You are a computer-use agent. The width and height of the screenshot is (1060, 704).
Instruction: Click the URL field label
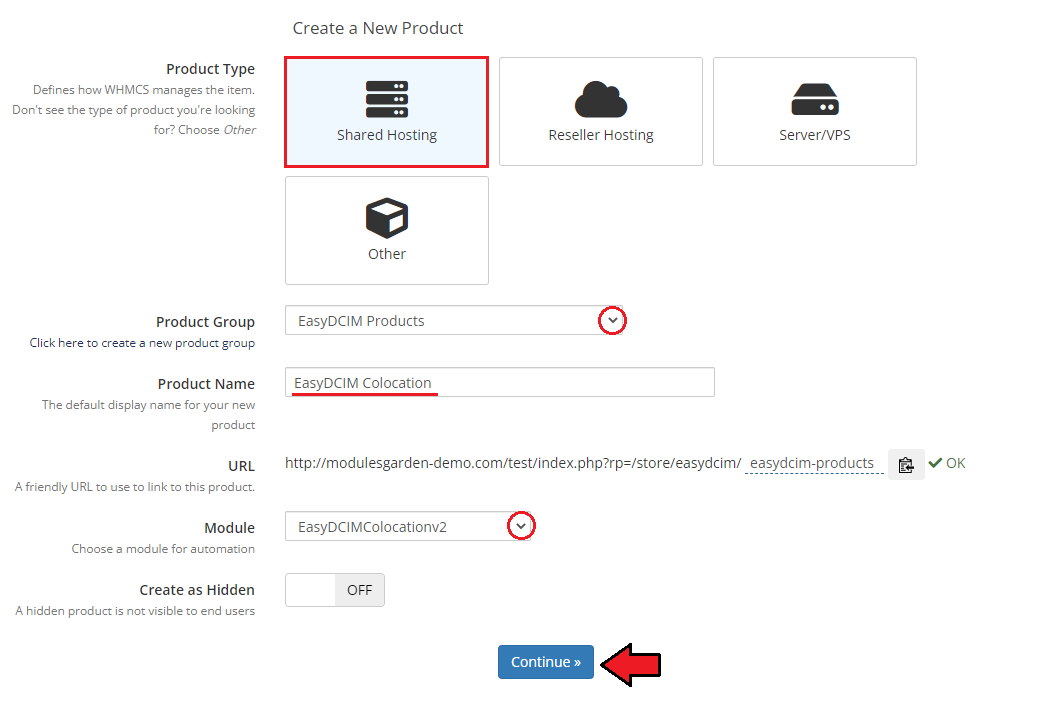(x=241, y=466)
